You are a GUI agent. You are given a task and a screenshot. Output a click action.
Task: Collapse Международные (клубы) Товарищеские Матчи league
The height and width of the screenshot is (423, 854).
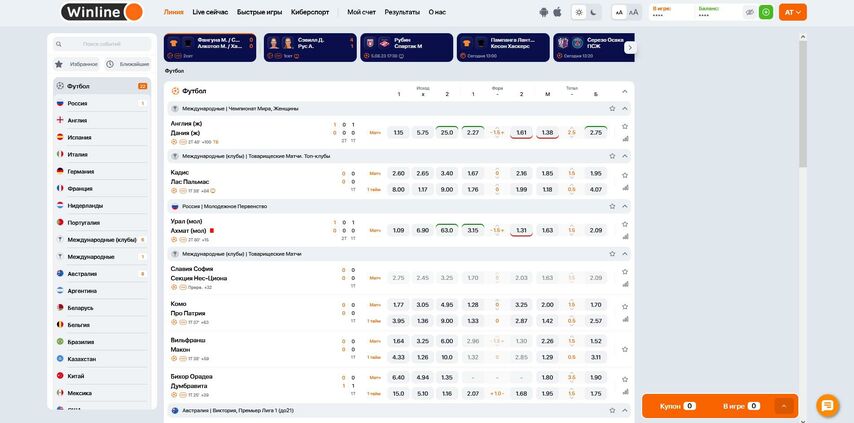(x=625, y=254)
